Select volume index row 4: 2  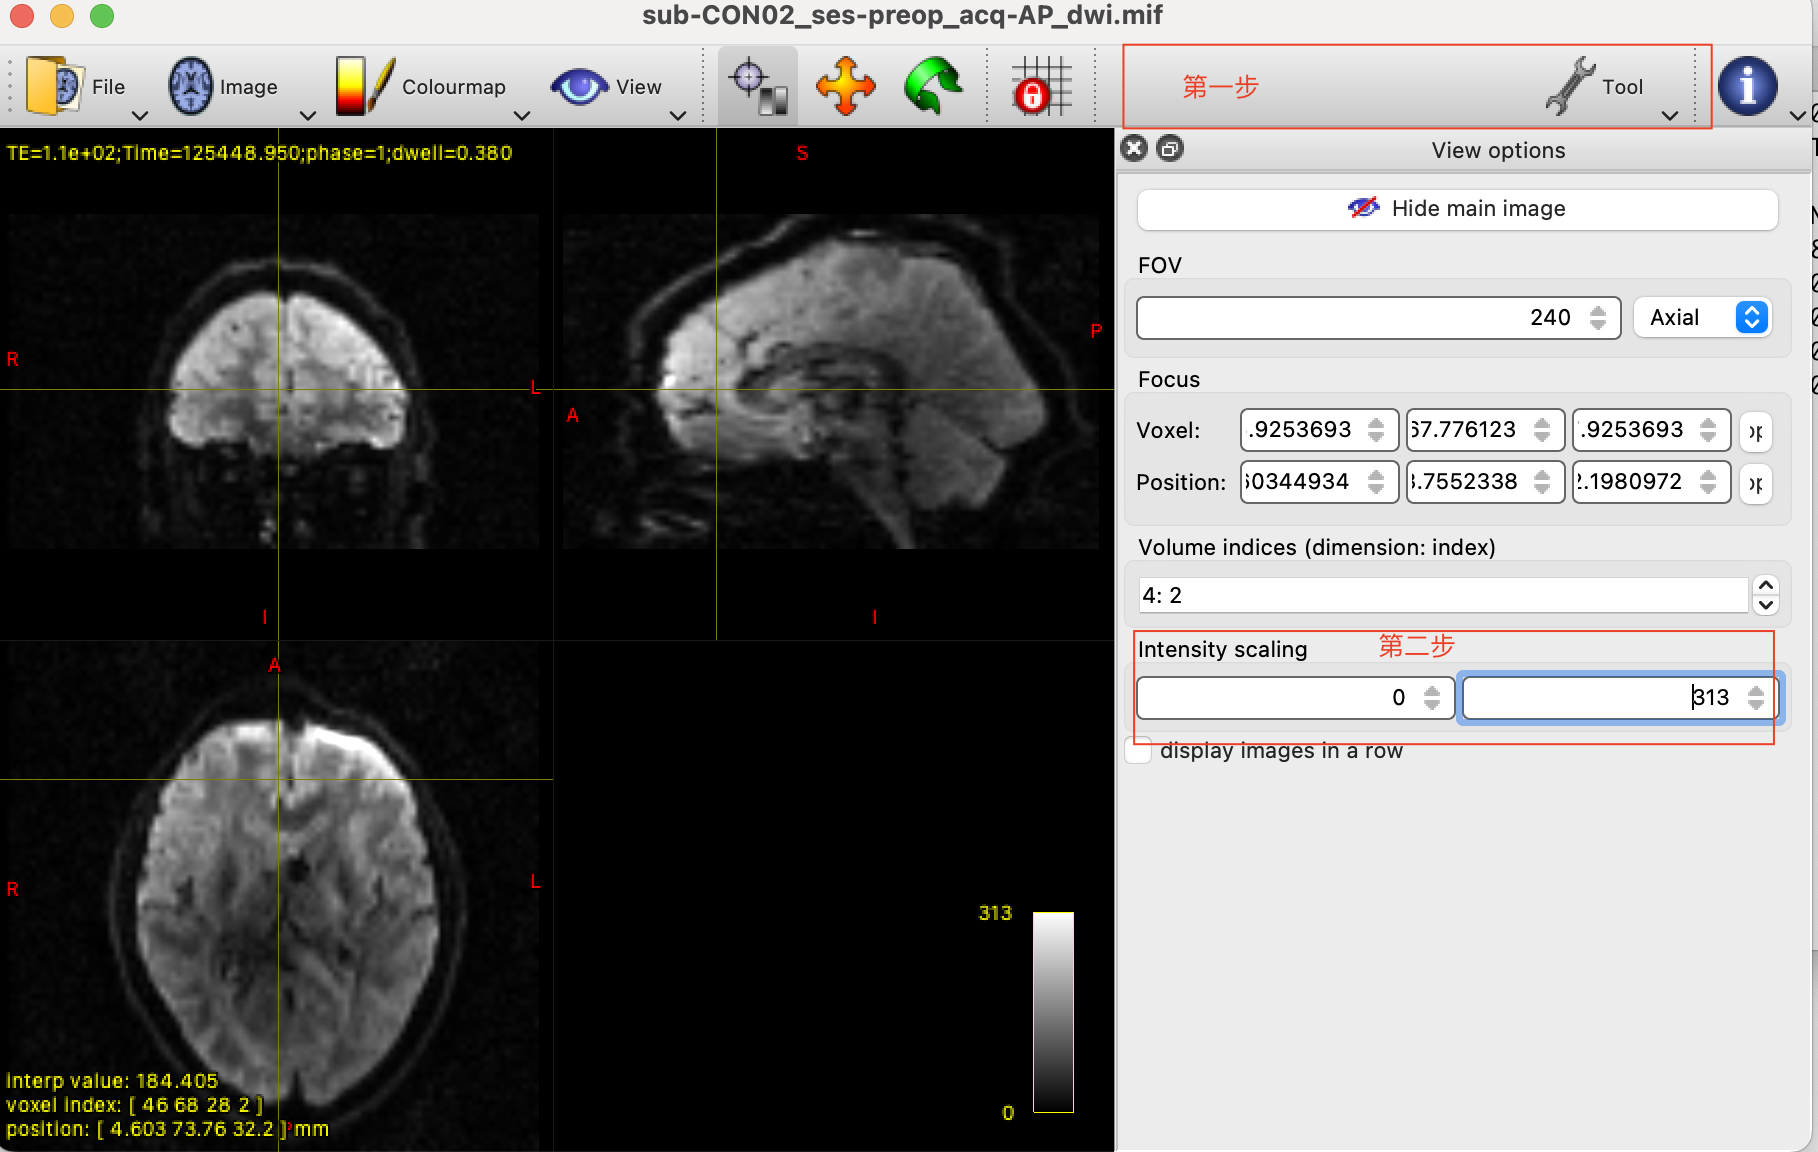[1443, 596]
